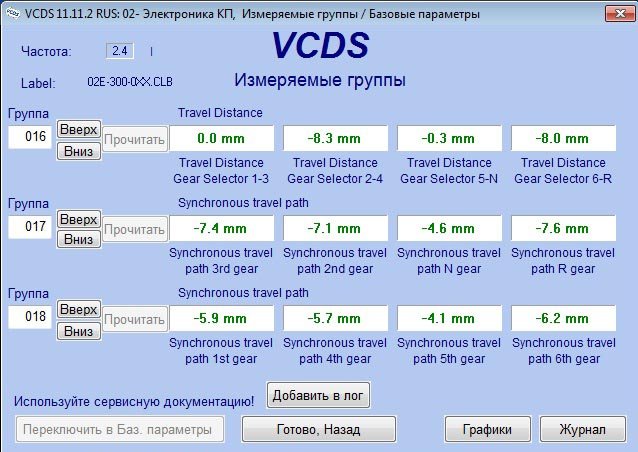Click the label file 02E-300-0XX.CLB text
The image size is (638, 452).
(130, 82)
